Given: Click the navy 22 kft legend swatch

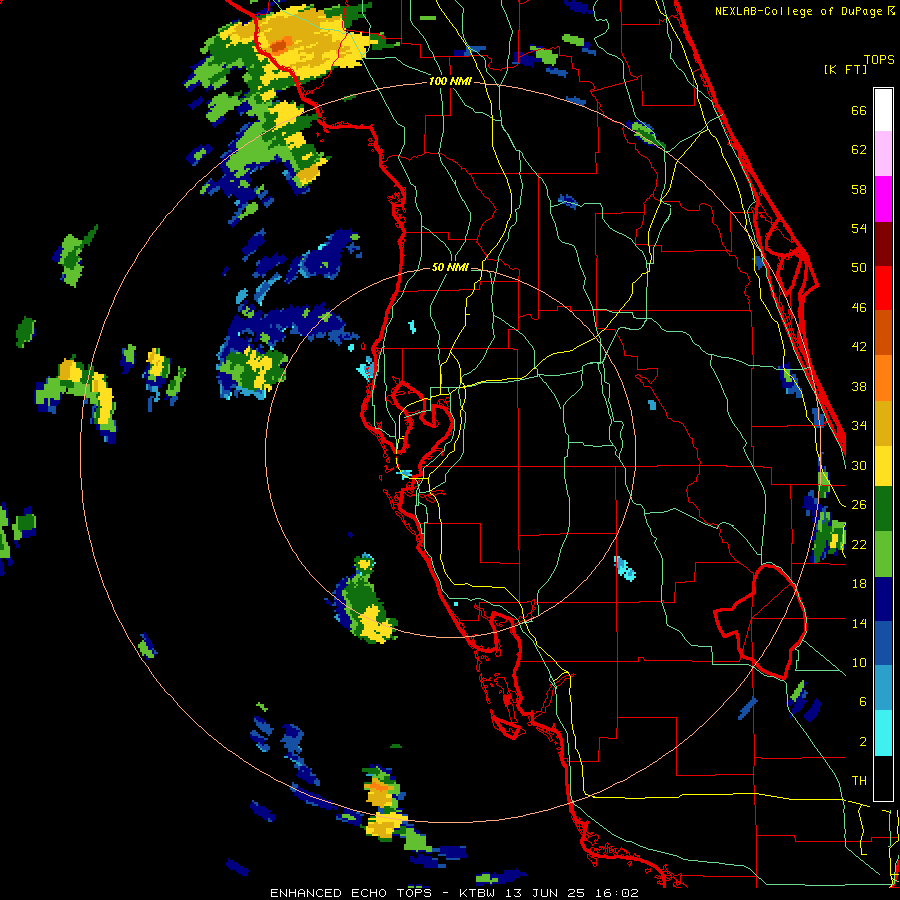Looking at the screenshot, I should click(883, 599).
